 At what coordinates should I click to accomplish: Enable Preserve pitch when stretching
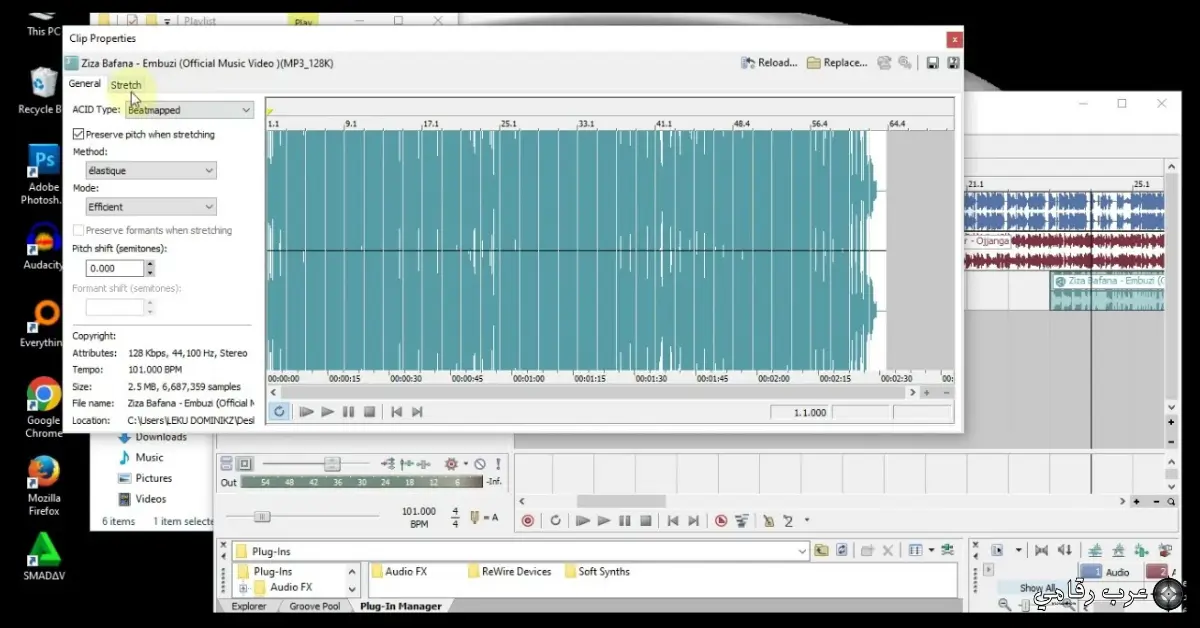78,133
